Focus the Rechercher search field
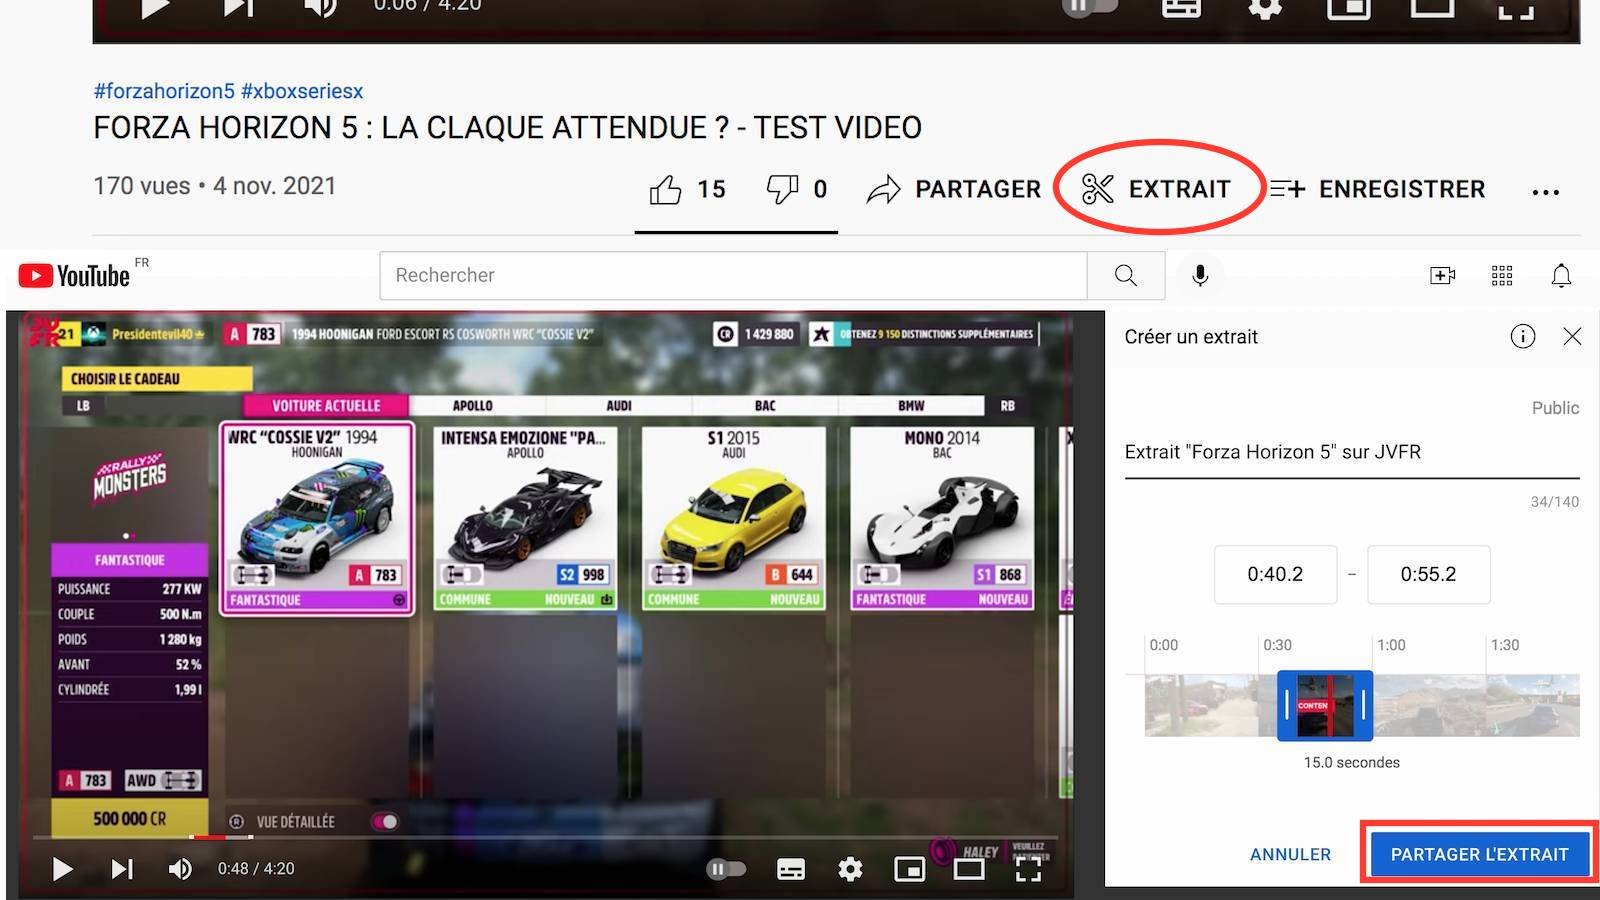The width and height of the screenshot is (1600, 900). [x=733, y=275]
